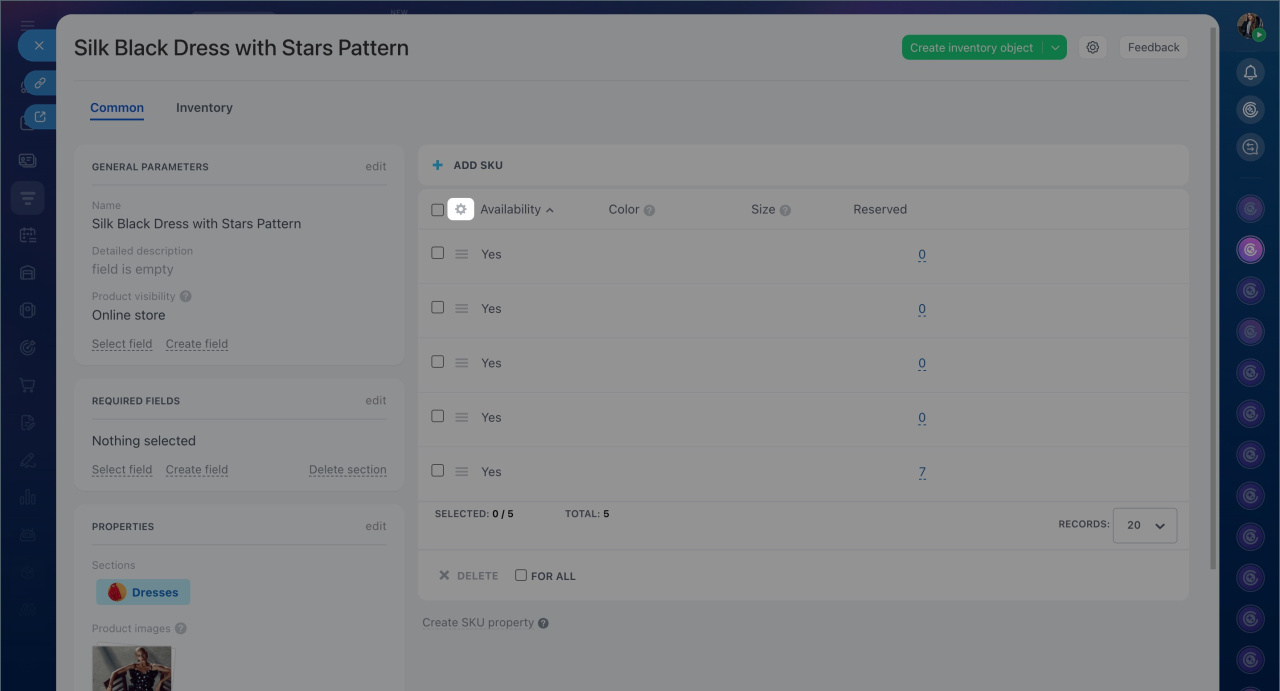Click the Feedback button
This screenshot has width=1280, height=691.
(x=1153, y=47)
